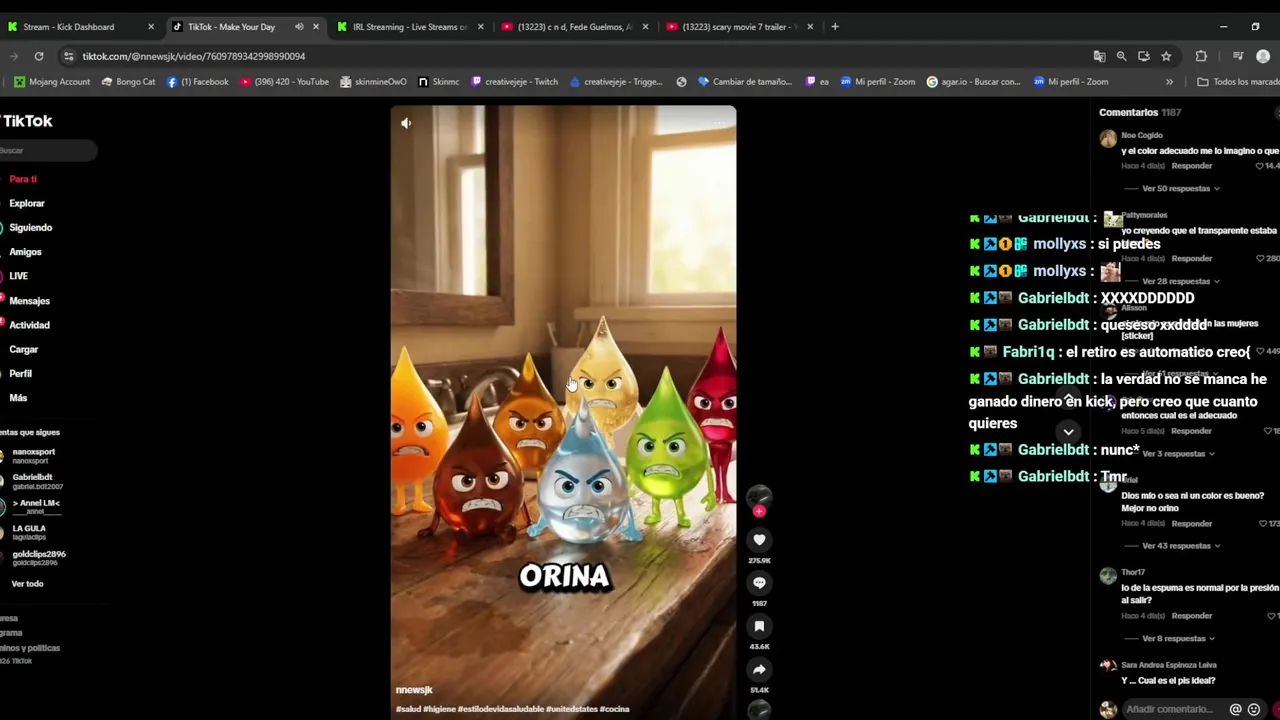Expand Ver 28 respuestas replies
The height and width of the screenshot is (720, 1280).
point(1180,282)
